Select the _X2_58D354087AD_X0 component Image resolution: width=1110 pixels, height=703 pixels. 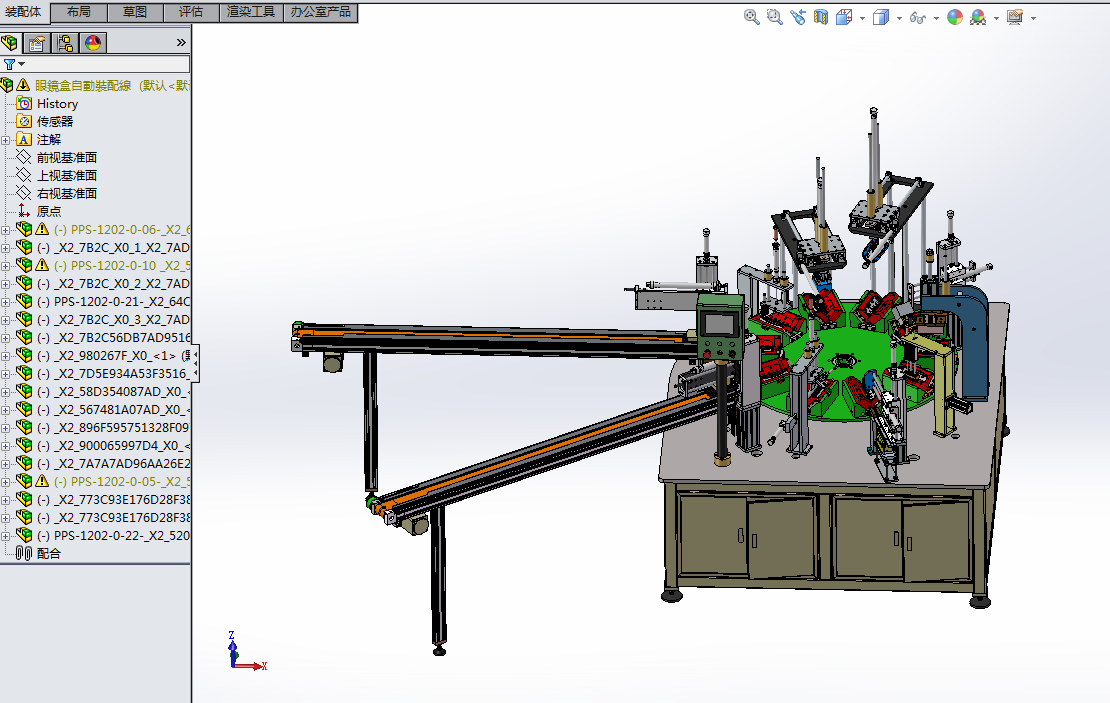tap(113, 391)
